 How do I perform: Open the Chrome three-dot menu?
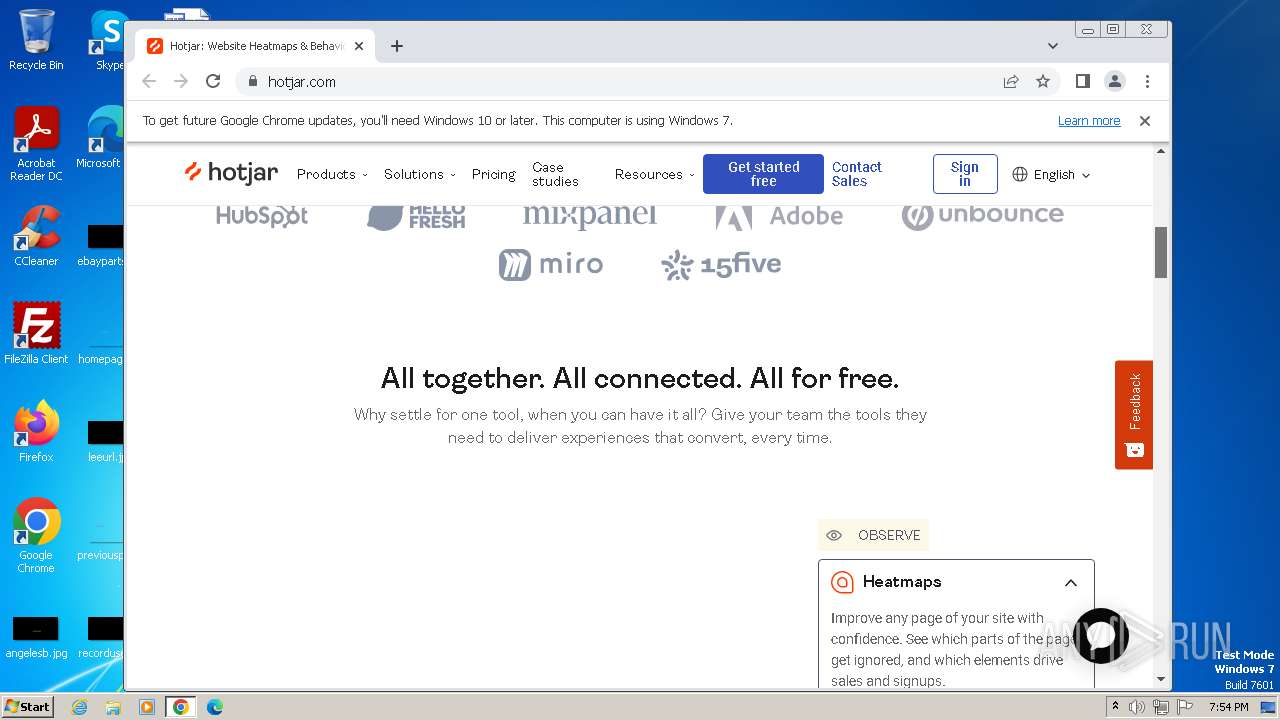1147,81
